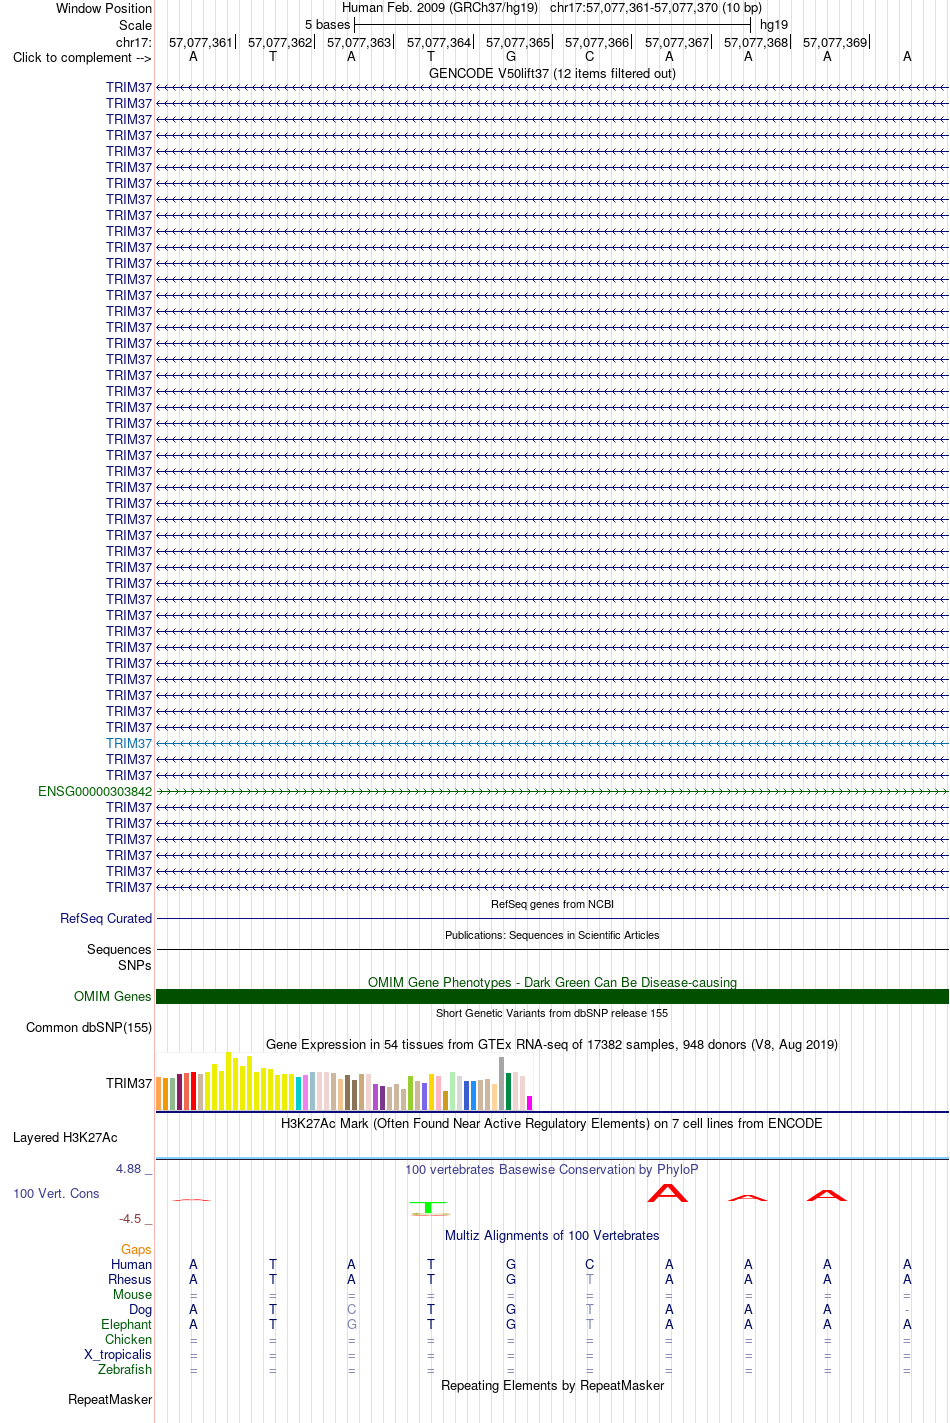Click the OMIM Genes side label
Screen dimensions: 950x1423
click(113, 996)
